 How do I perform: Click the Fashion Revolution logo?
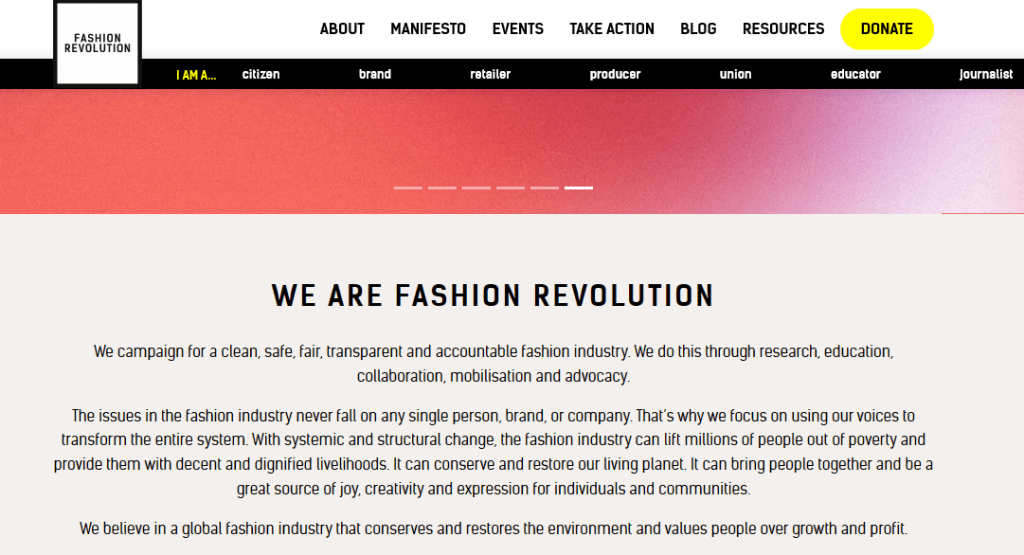97,43
